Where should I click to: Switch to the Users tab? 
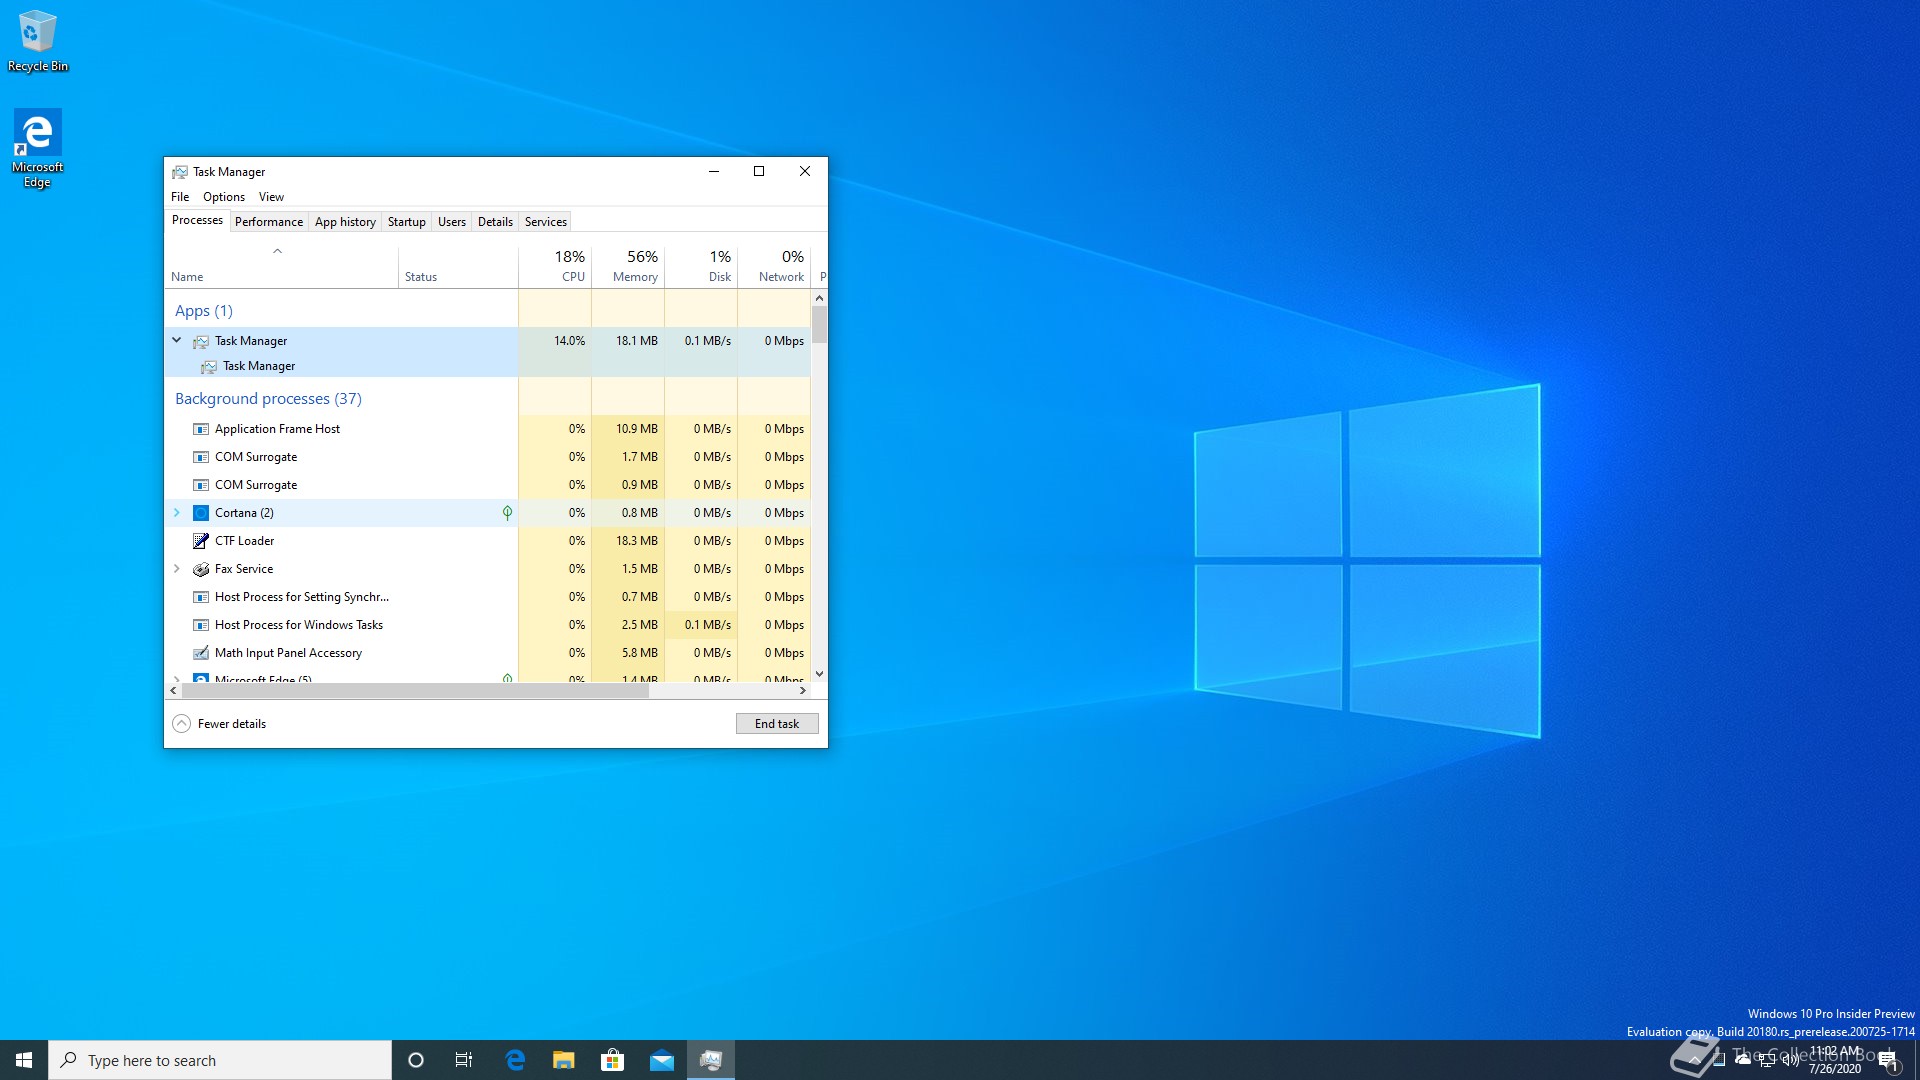coord(452,222)
